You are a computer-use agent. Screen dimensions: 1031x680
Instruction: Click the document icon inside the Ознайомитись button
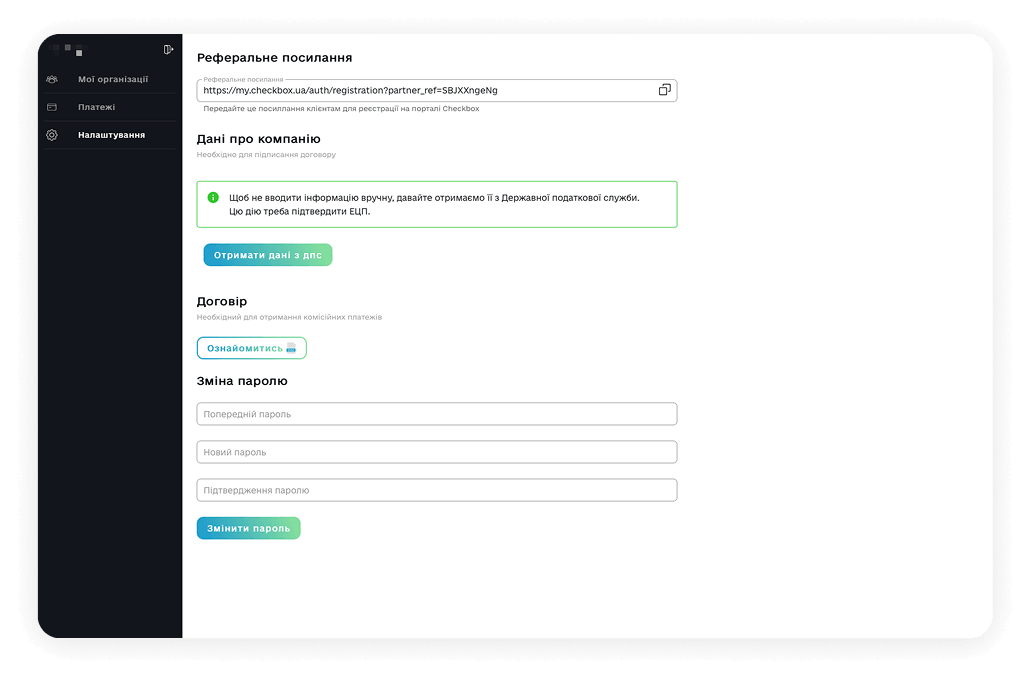(291, 348)
